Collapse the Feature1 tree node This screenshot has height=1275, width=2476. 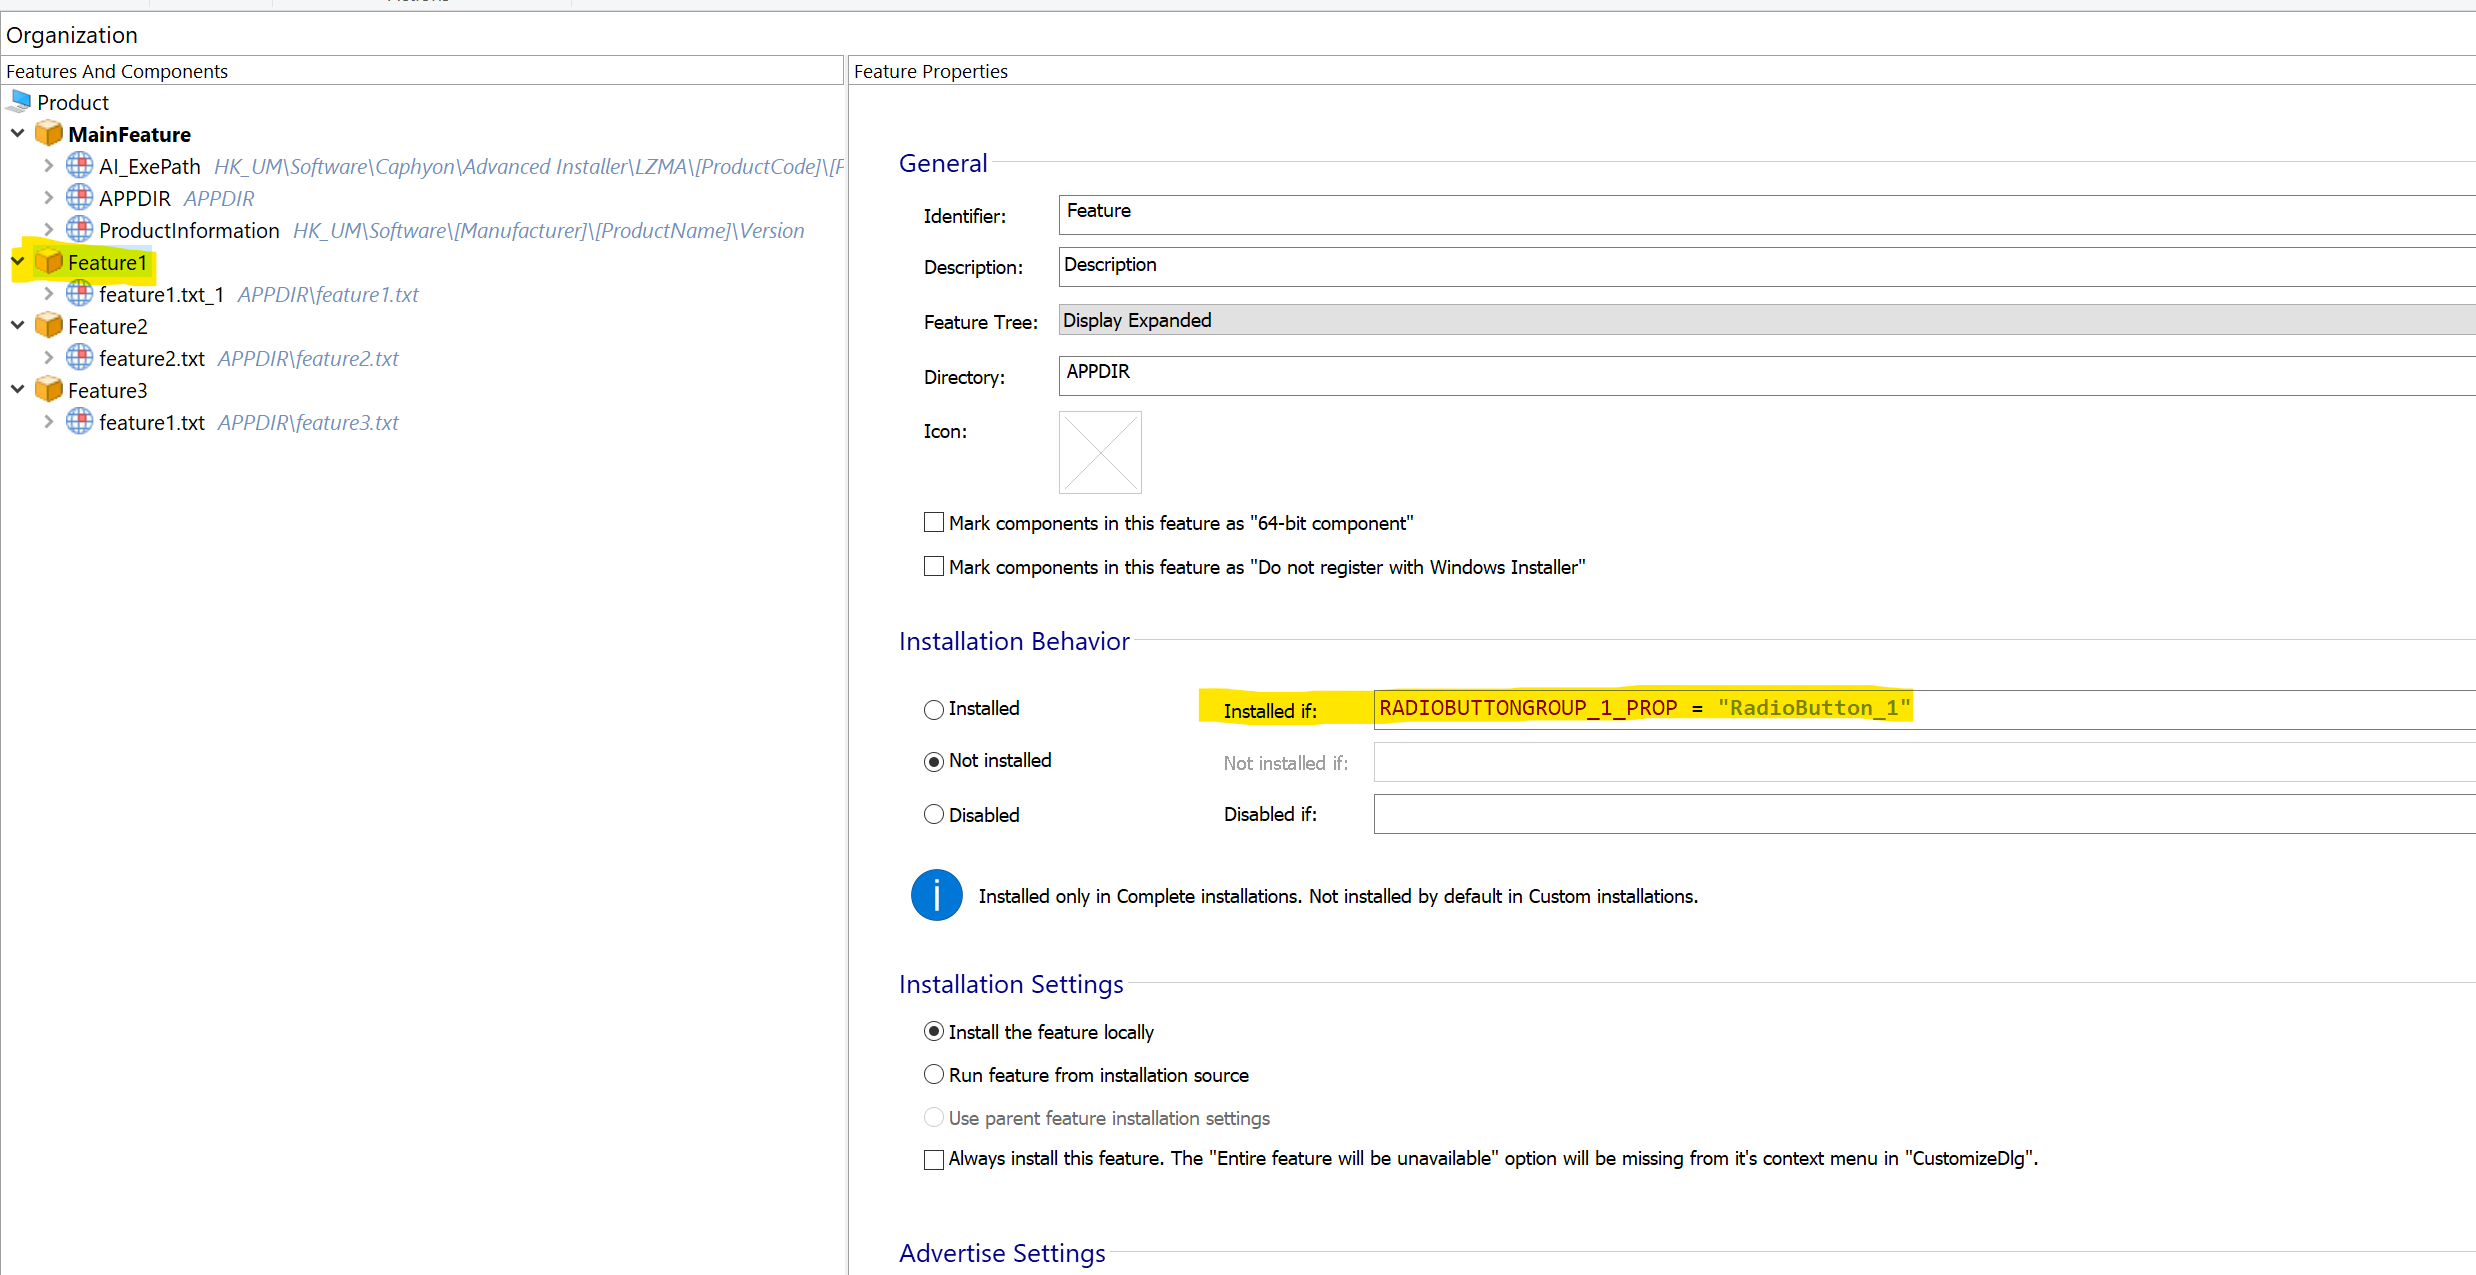(x=18, y=261)
